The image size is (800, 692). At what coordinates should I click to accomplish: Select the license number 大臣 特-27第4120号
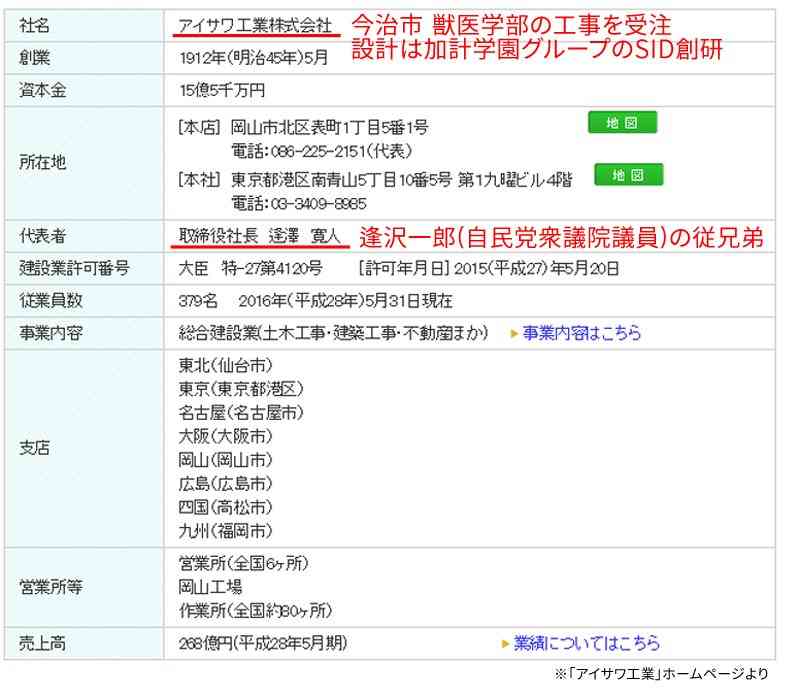tap(250, 268)
